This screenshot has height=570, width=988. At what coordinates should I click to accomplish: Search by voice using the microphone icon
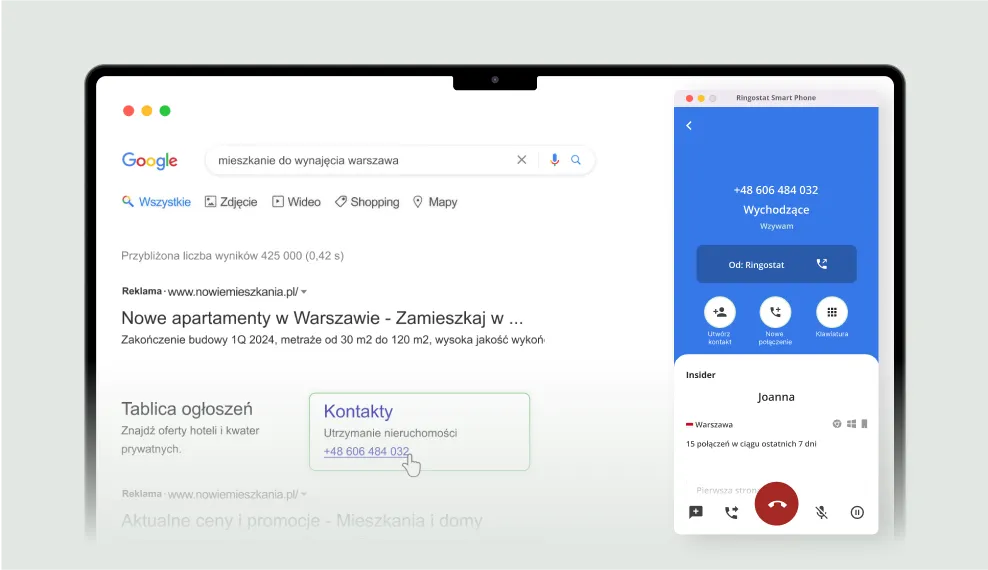point(554,160)
